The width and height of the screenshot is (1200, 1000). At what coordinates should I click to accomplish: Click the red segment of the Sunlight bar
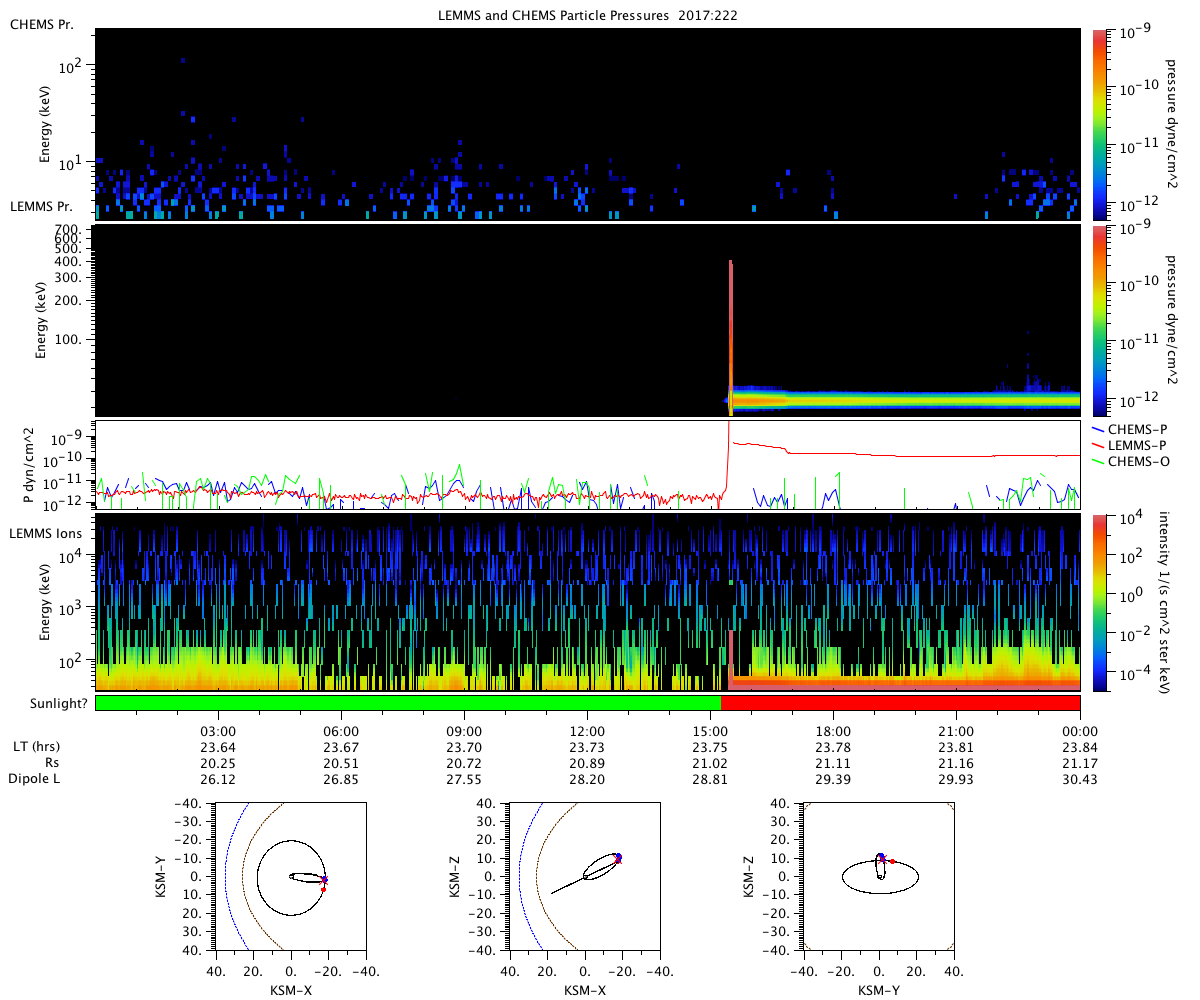(900, 703)
